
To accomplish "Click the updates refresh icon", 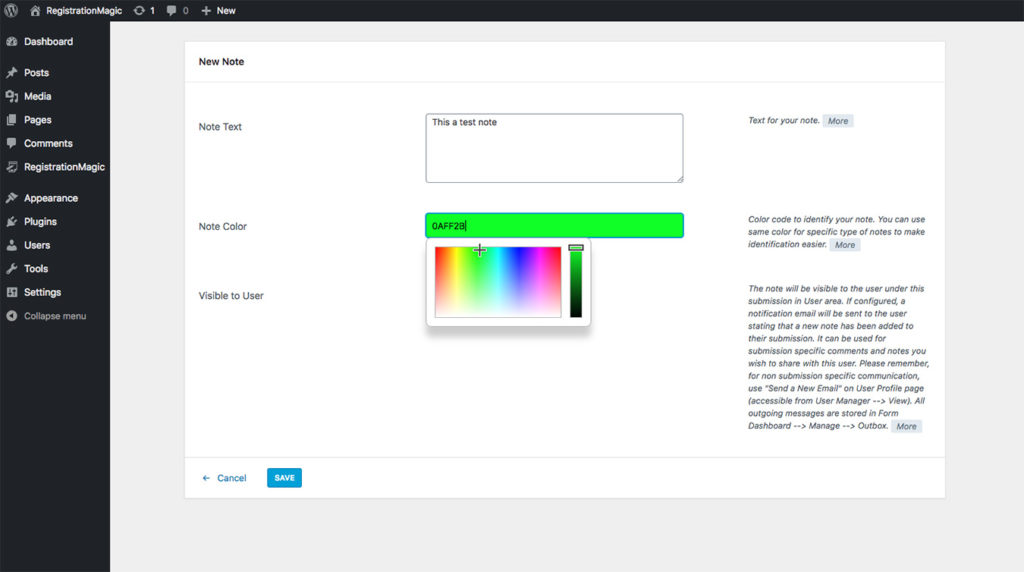I will pyautogui.click(x=138, y=10).
